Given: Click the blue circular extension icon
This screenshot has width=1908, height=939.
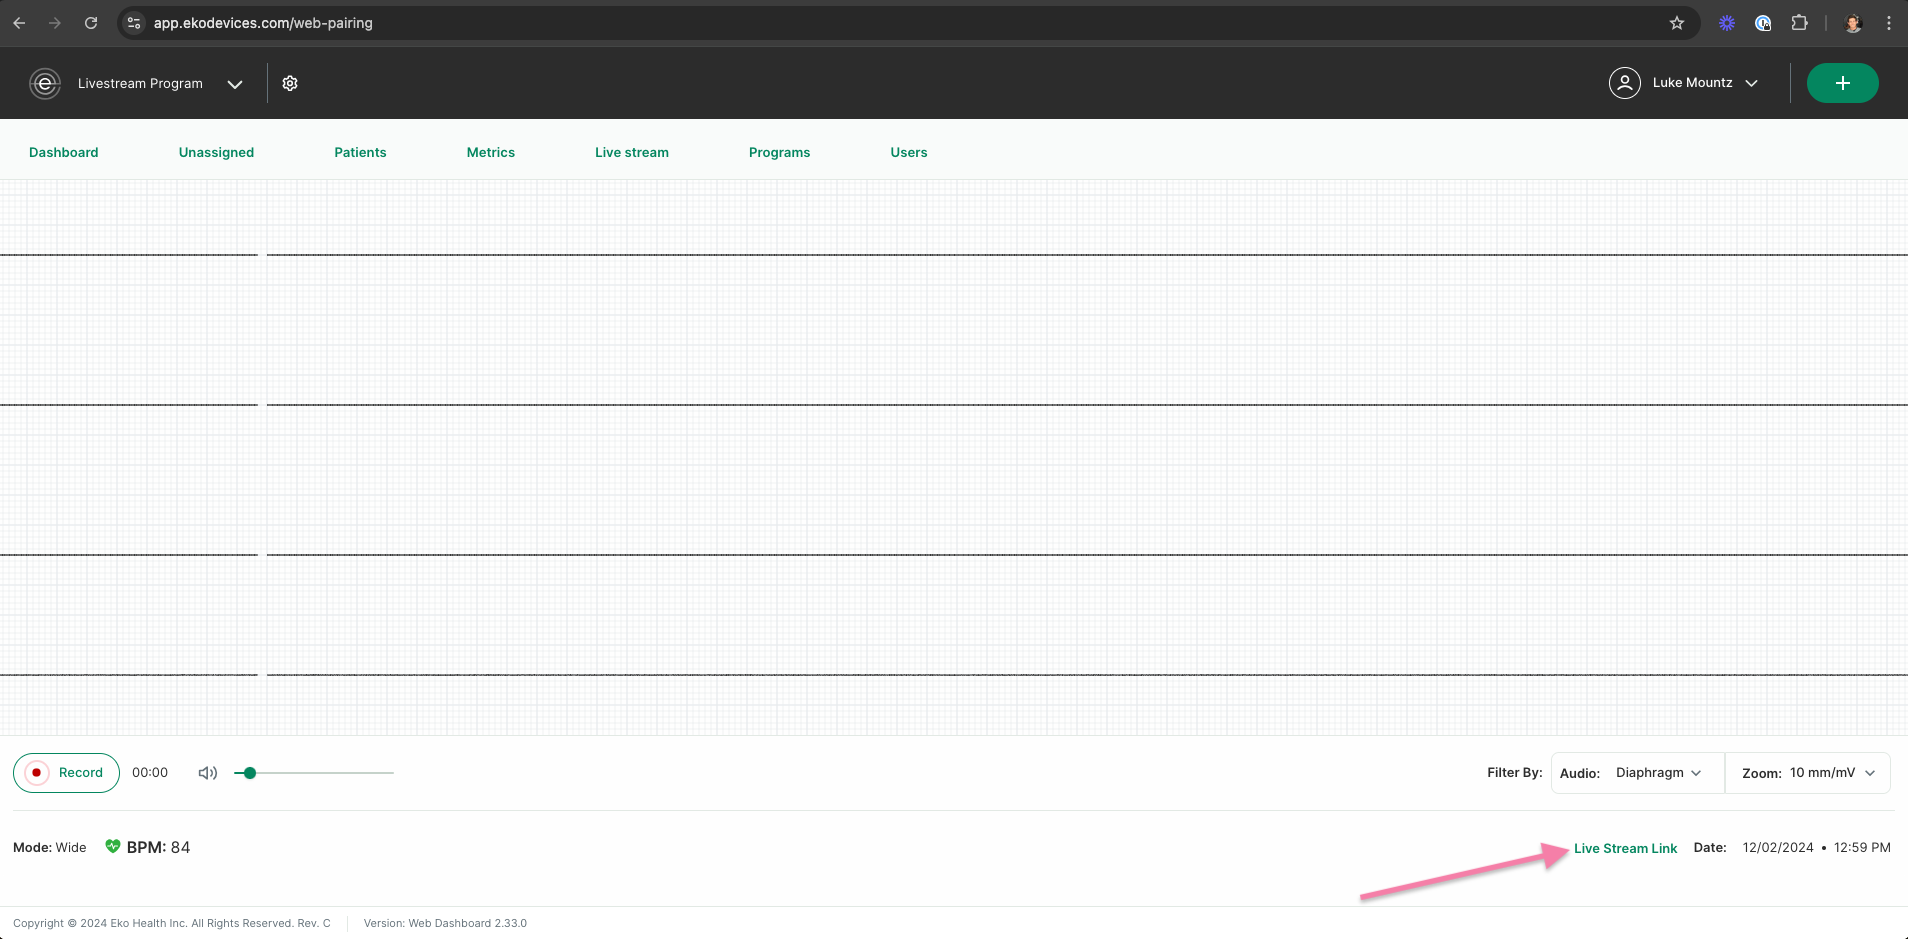Looking at the screenshot, I should [1763, 23].
